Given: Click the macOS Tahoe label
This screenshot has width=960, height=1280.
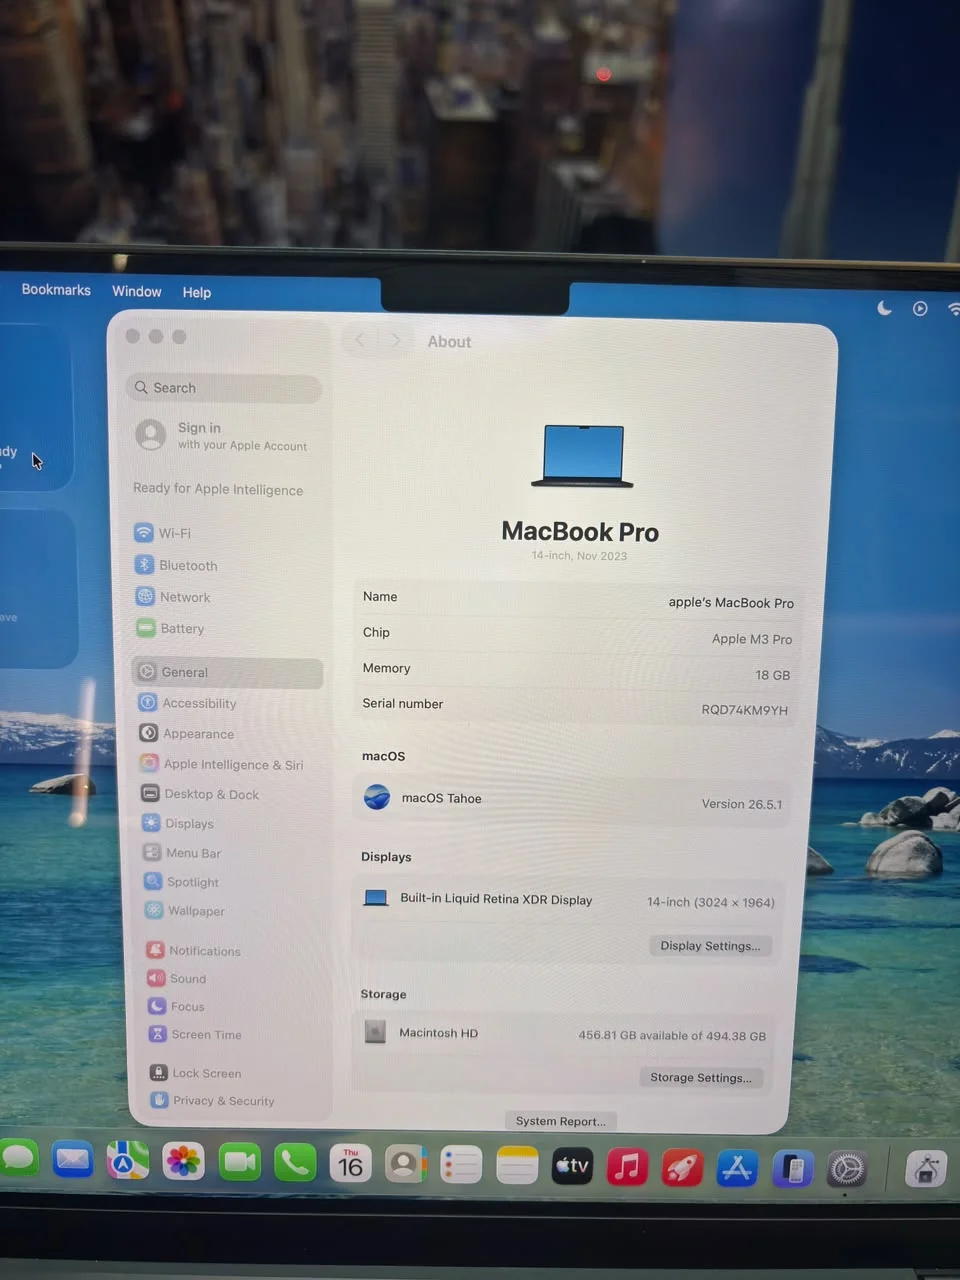Looking at the screenshot, I should tap(441, 798).
